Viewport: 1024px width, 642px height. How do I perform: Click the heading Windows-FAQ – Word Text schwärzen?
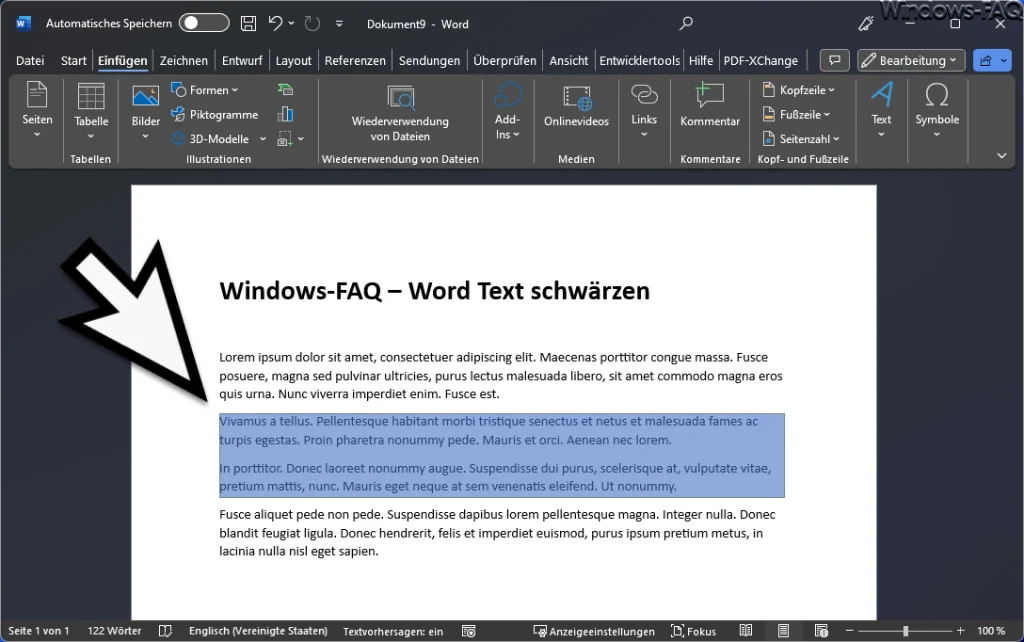click(x=434, y=291)
